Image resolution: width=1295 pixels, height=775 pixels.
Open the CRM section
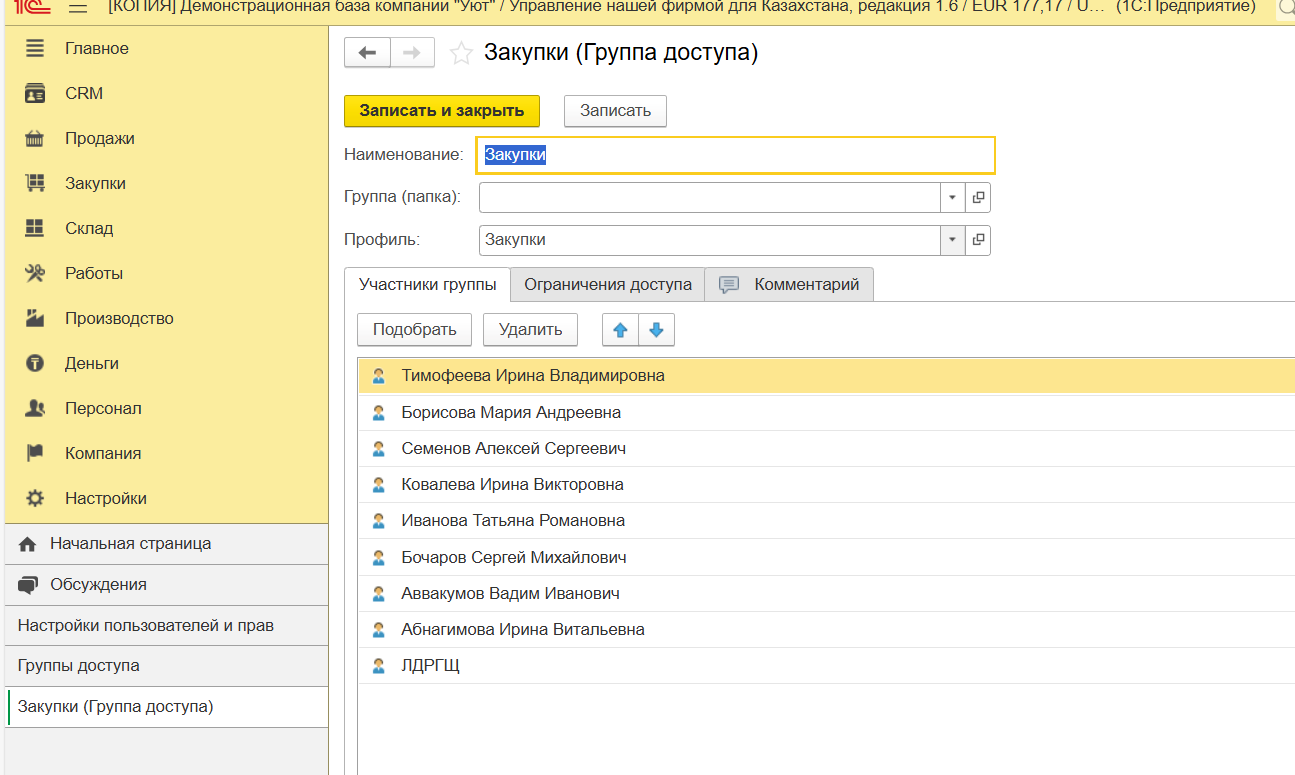84,94
